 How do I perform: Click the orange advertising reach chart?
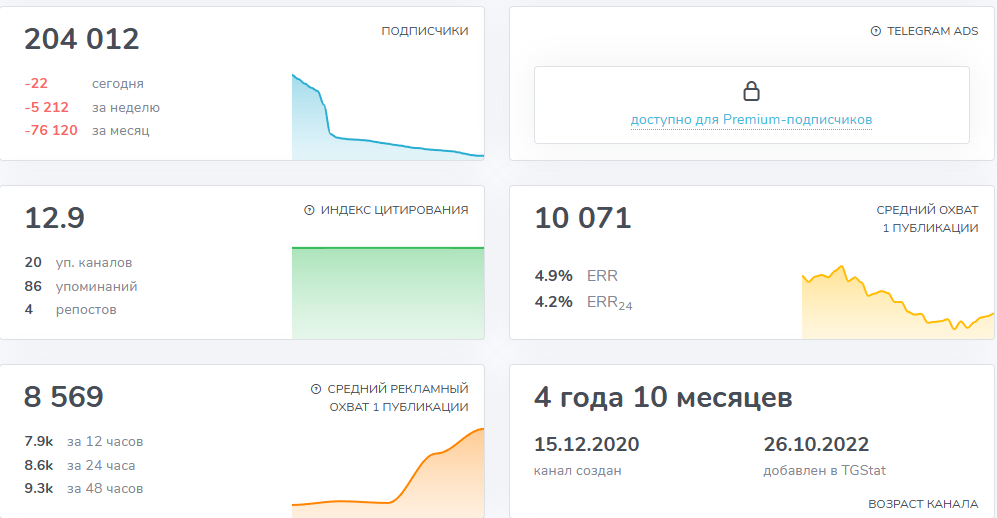tap(387, 475)
